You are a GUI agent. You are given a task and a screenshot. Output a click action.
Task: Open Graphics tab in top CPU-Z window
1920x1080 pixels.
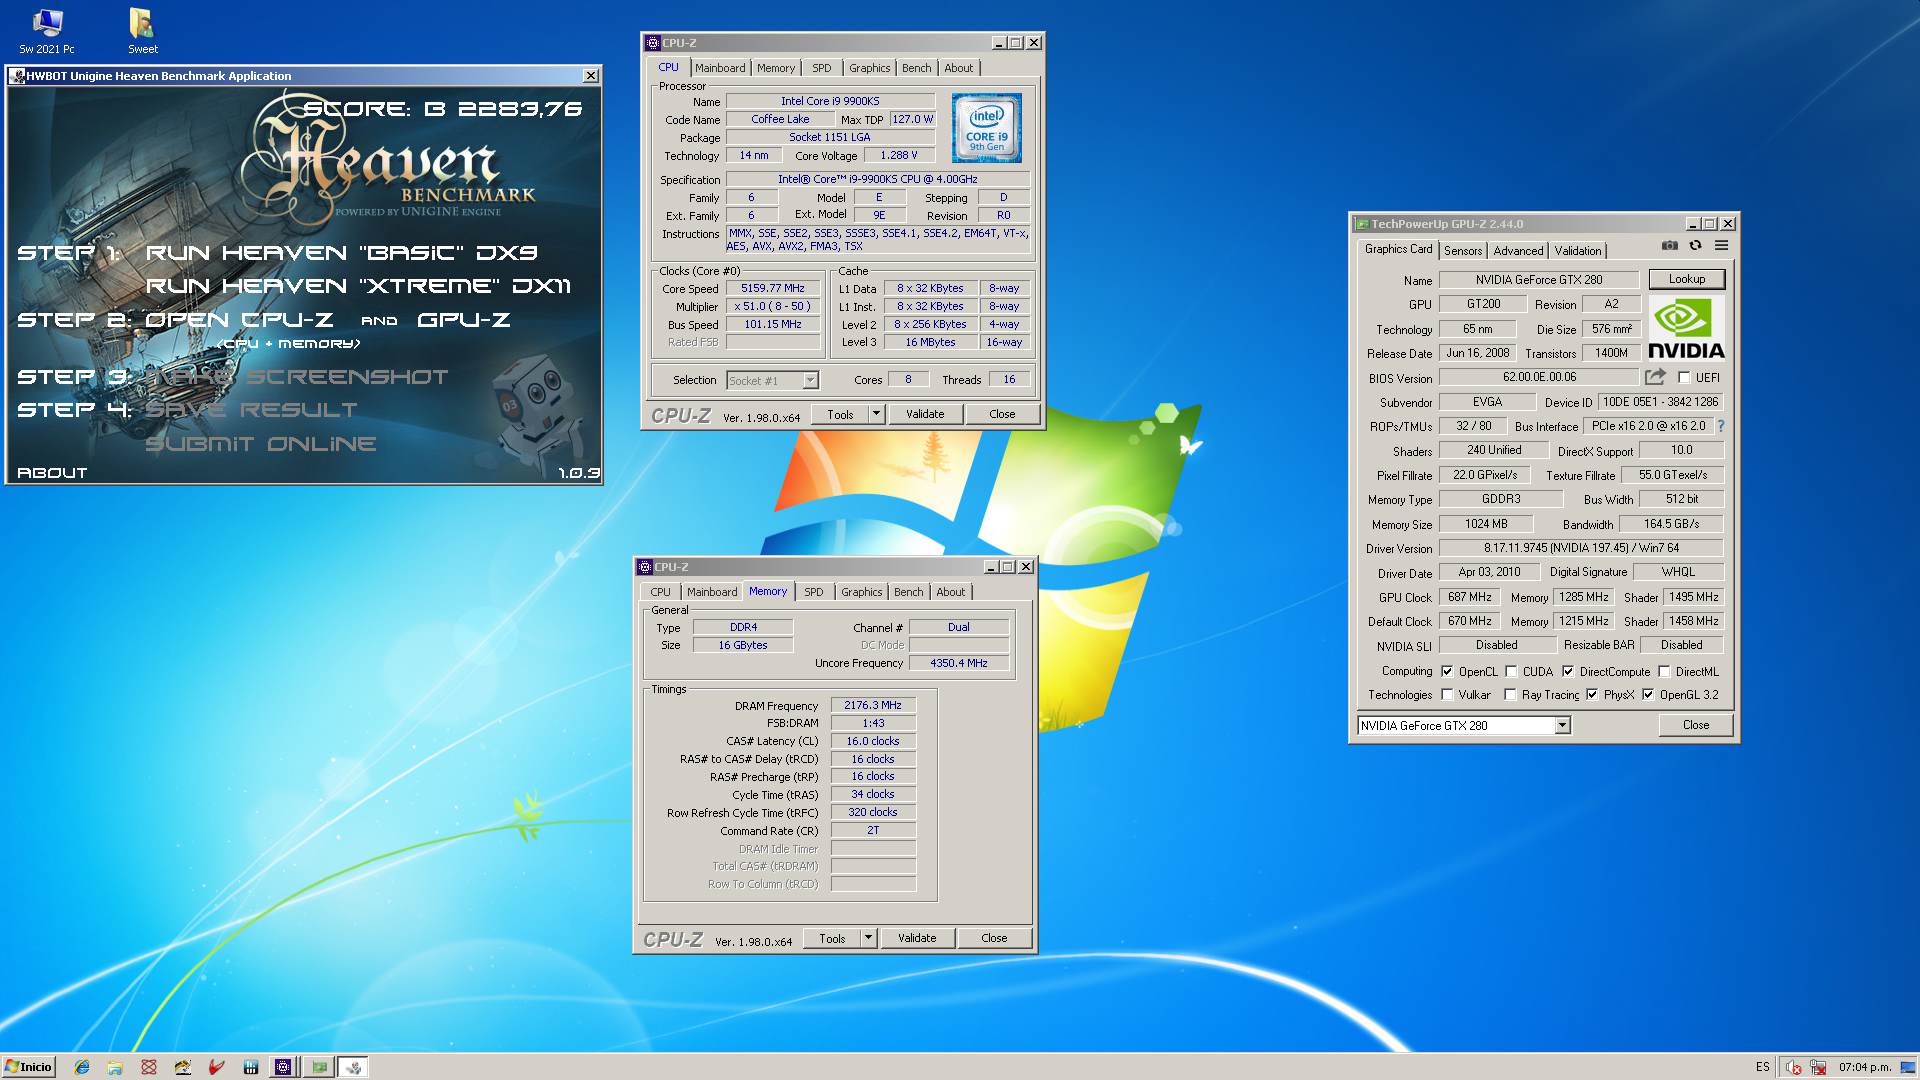pyautogui.click(x=869, y=68)
